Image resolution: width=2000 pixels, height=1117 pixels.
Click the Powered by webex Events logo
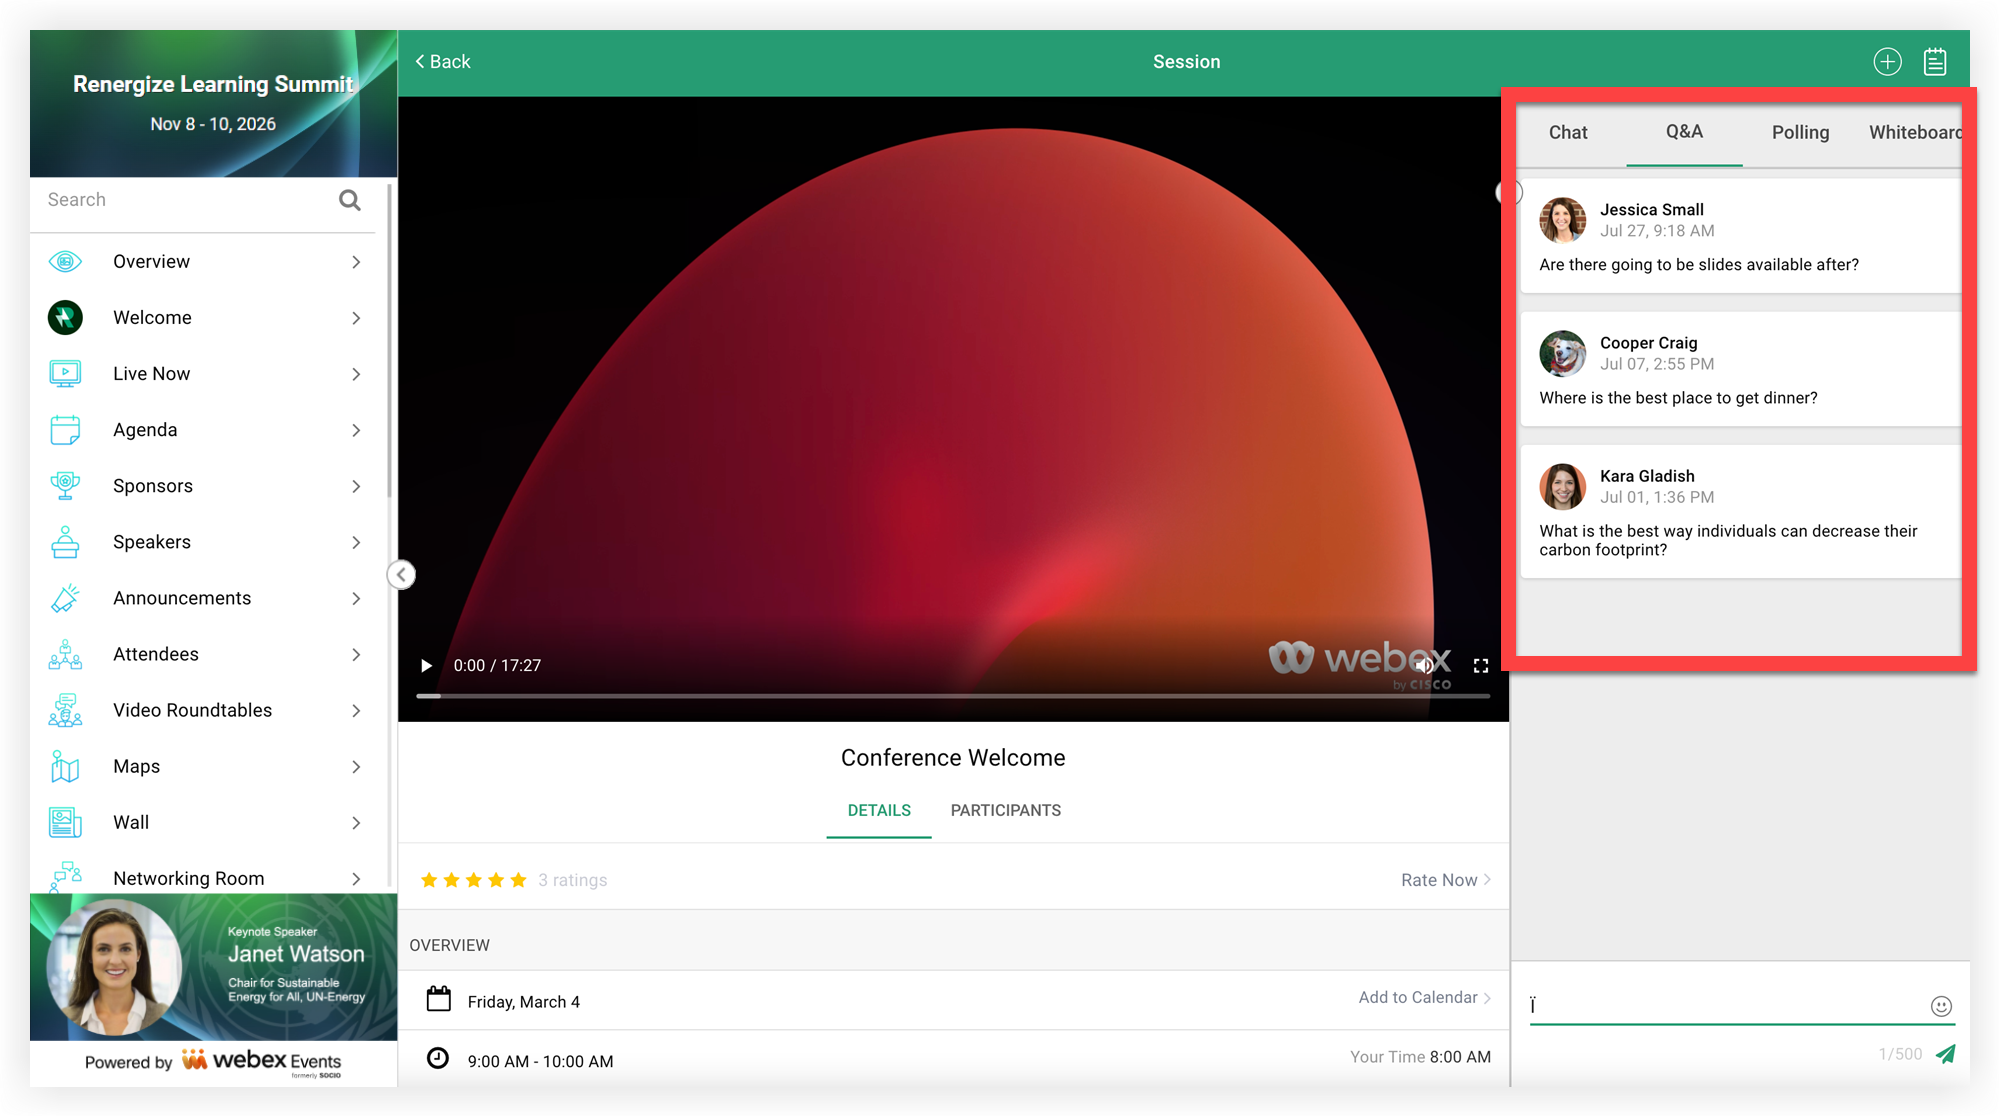(214, 1062)
